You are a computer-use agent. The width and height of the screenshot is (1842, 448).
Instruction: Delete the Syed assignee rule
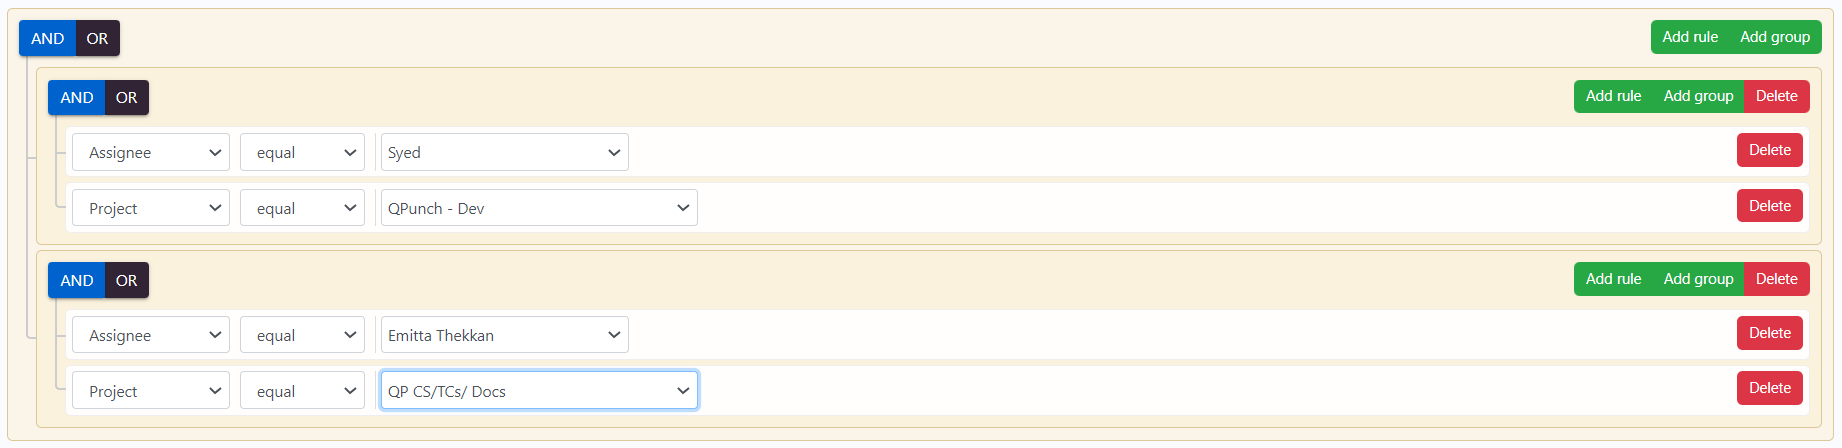click(x=1769, y=150)
